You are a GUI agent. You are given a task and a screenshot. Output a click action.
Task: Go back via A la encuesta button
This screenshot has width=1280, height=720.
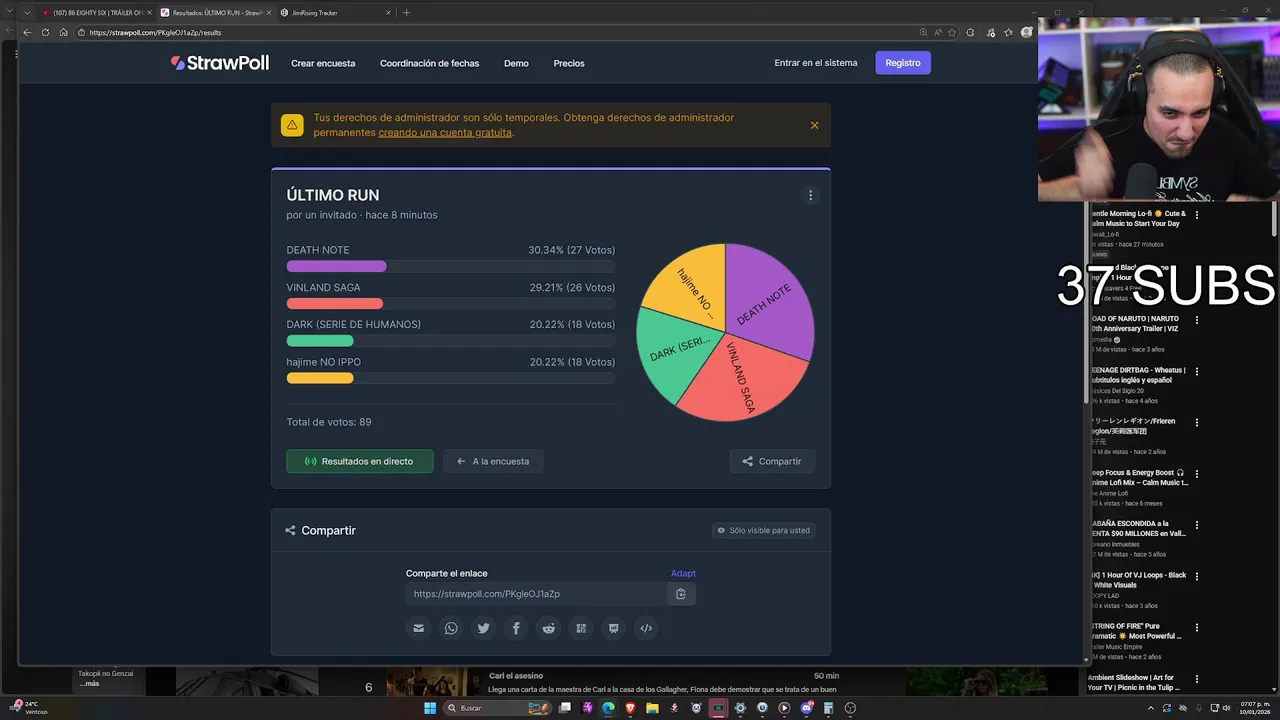(x=493, y=461)
